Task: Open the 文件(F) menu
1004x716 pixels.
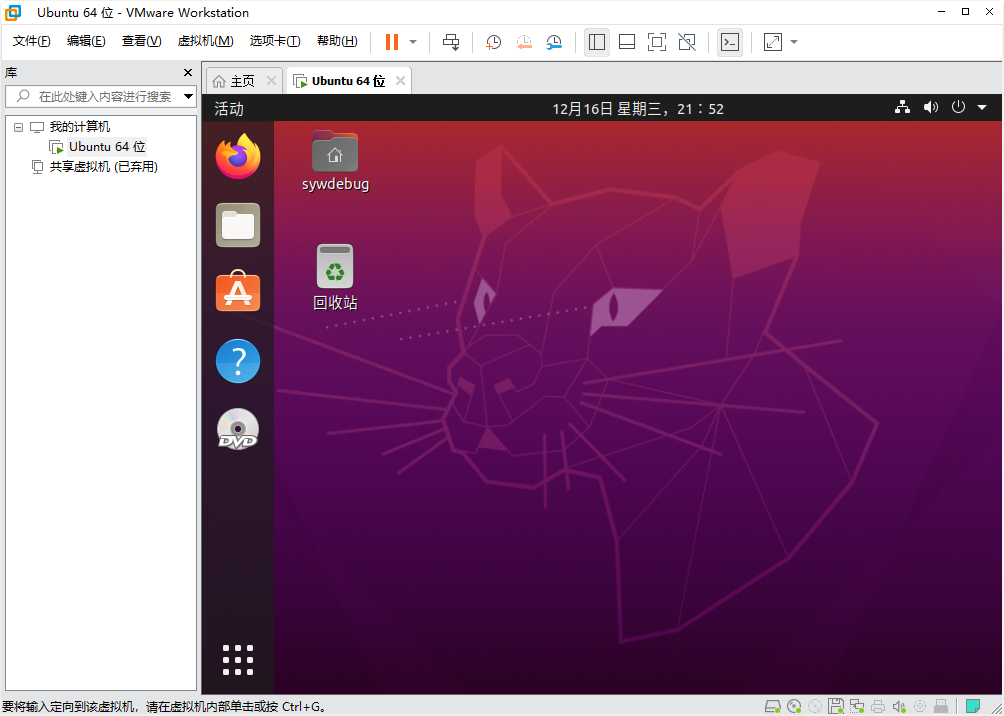Action: click(31, 41)
